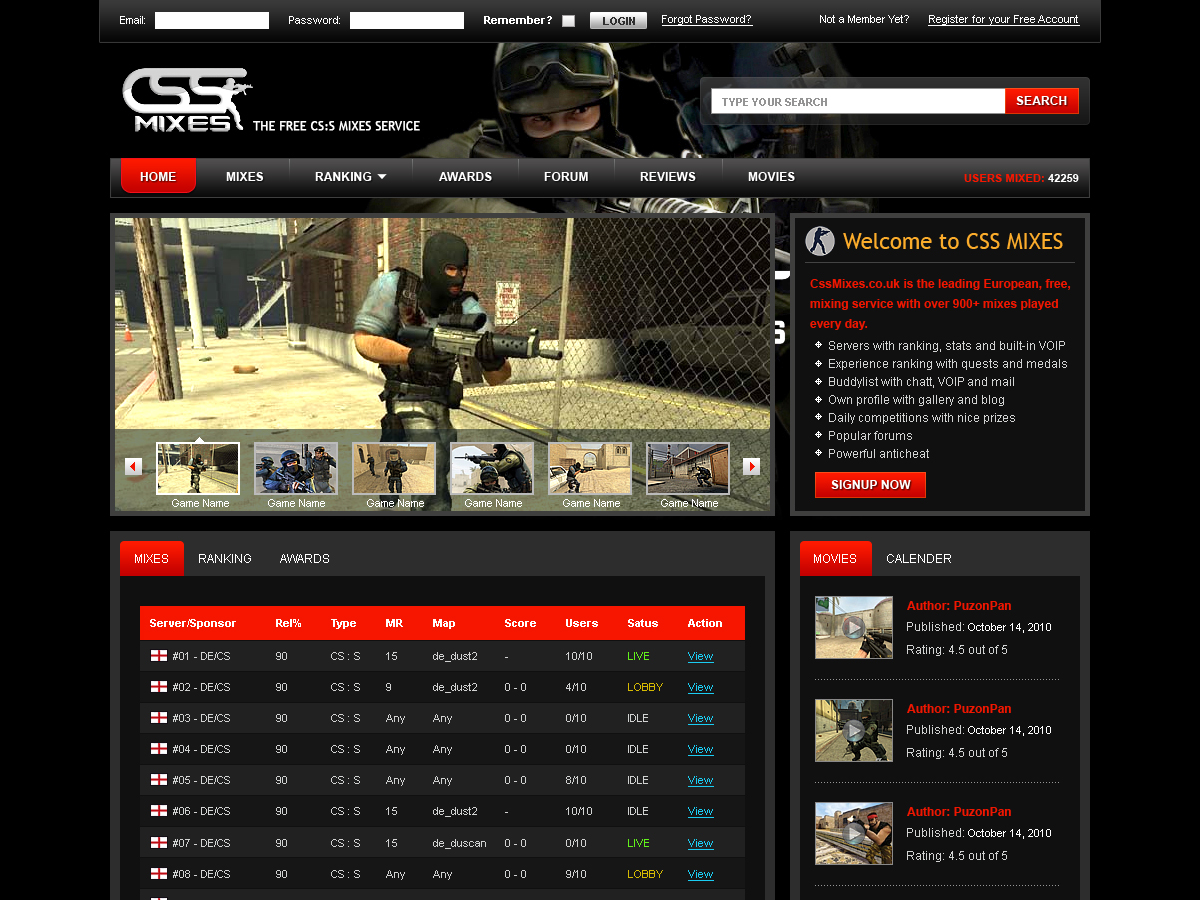Select the third carousel game thumbnail
Screen dimensions: 1200x900
pyautogui.click(x=394, y=469)
